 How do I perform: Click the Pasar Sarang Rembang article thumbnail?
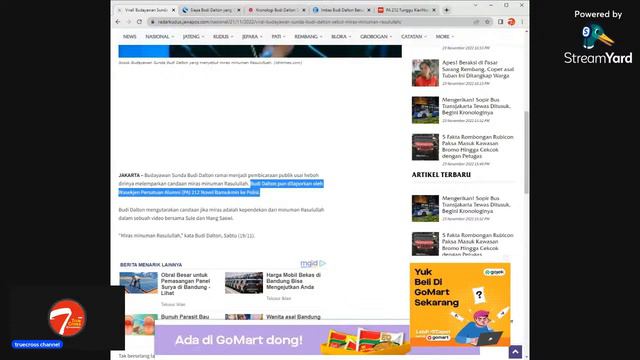[425, 73]
